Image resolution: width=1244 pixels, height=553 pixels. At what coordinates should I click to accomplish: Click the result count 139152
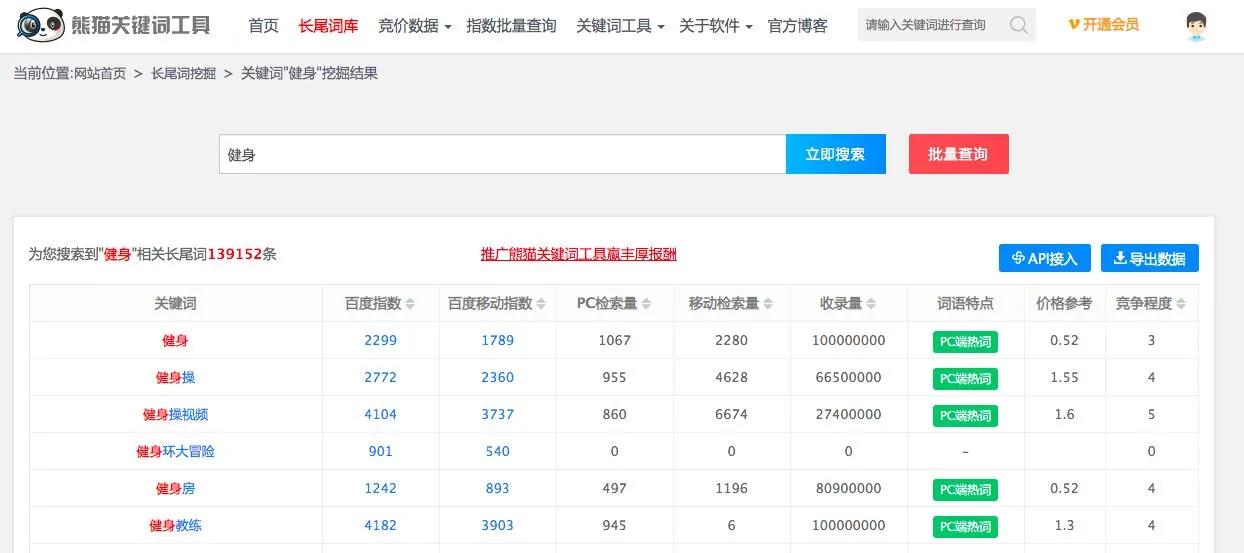234,254
